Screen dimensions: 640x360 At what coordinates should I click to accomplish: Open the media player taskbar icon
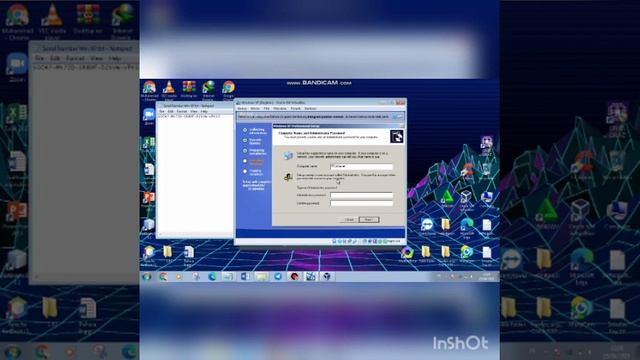(x=180, y=277)
